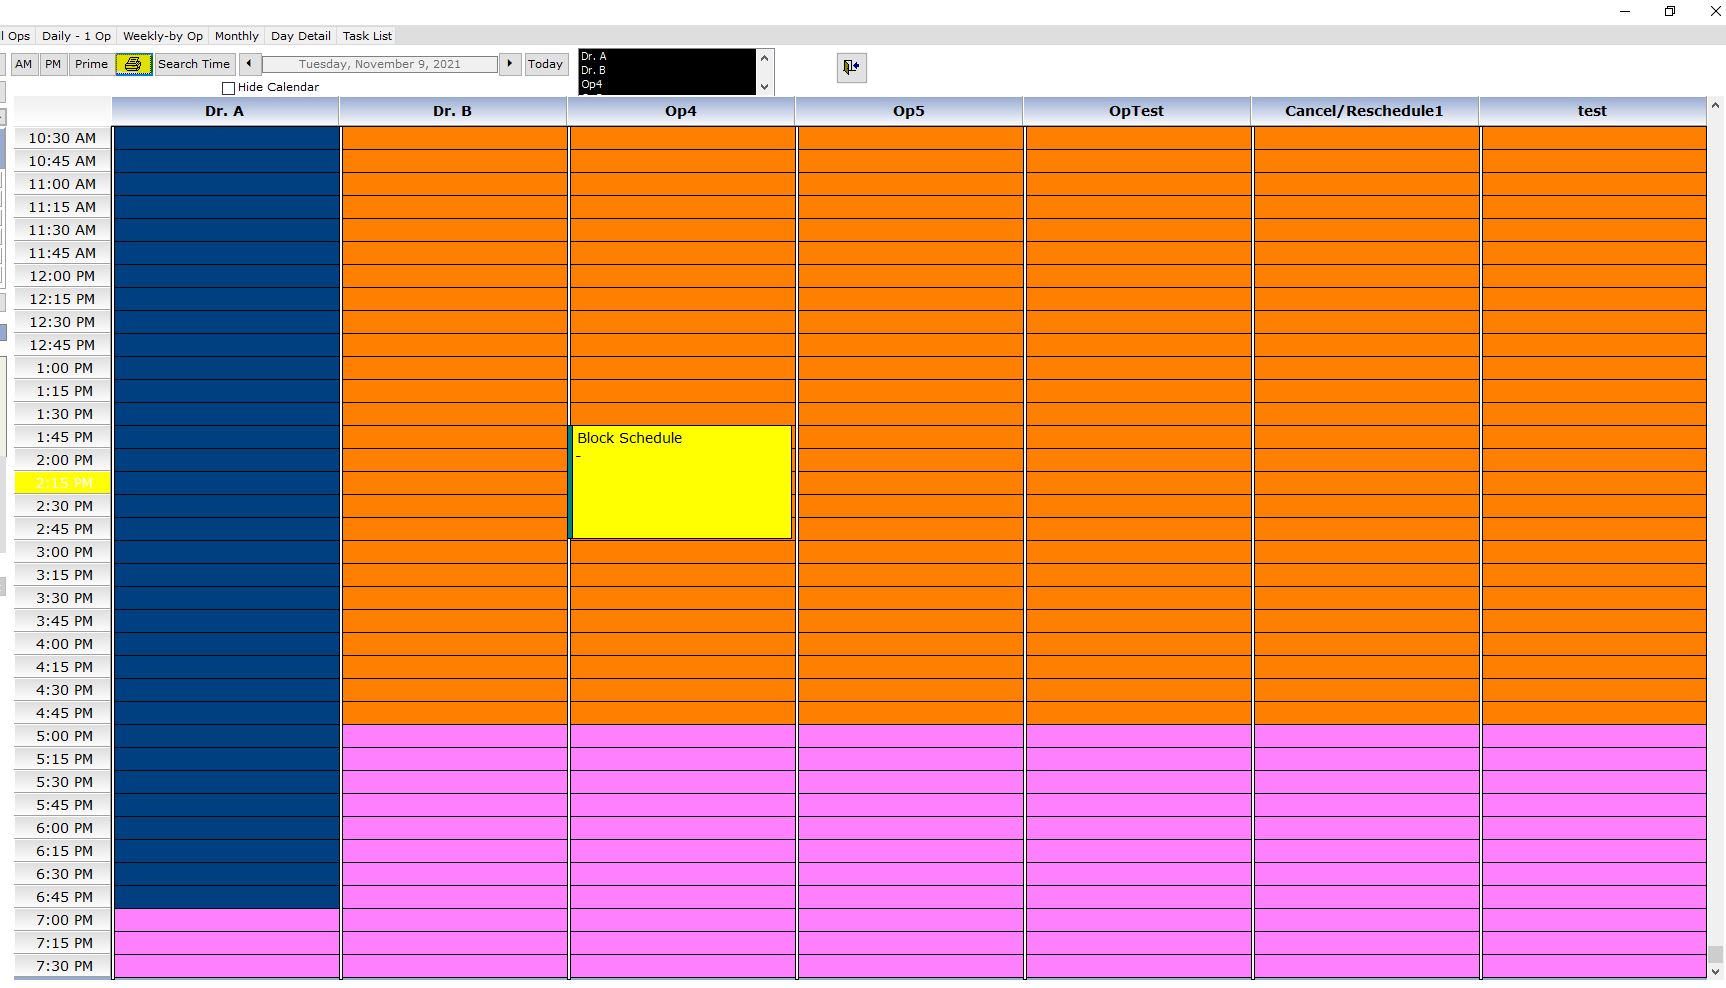1726x988 pixels.
Task: Toggle the Hide Calendar checkbox
Action: [229, 88]
